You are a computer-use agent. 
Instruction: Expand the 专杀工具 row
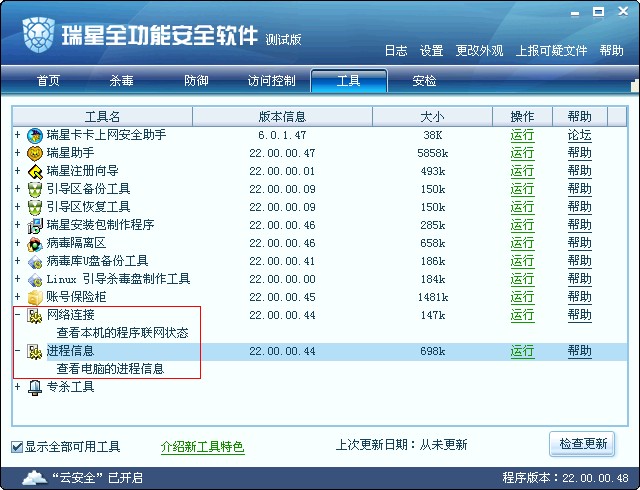pyautogui.click(x=18, y=386)
